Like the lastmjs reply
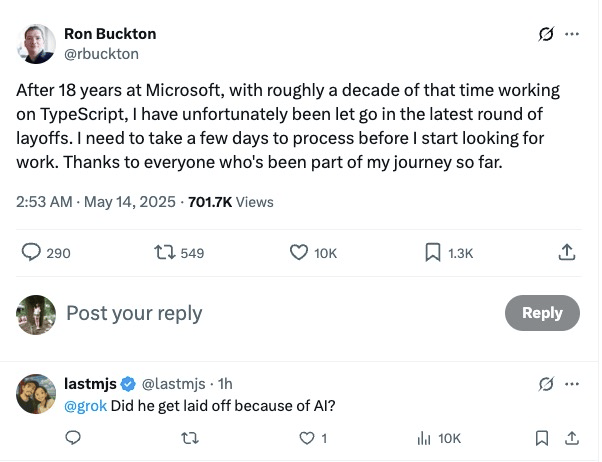Screen dimensions: 602x462 click(304, 437)
